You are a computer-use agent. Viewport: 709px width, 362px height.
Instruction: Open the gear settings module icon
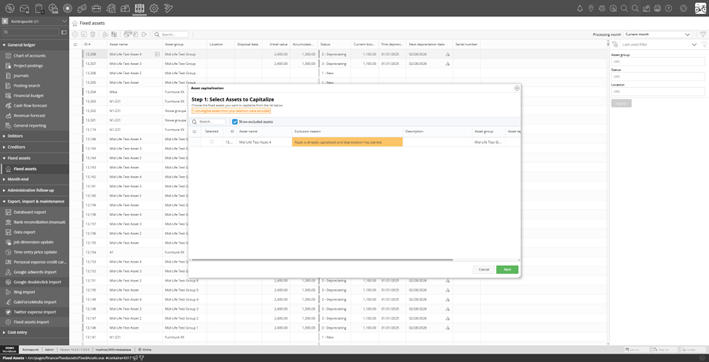pyautogui.click(x=154, y=8)
